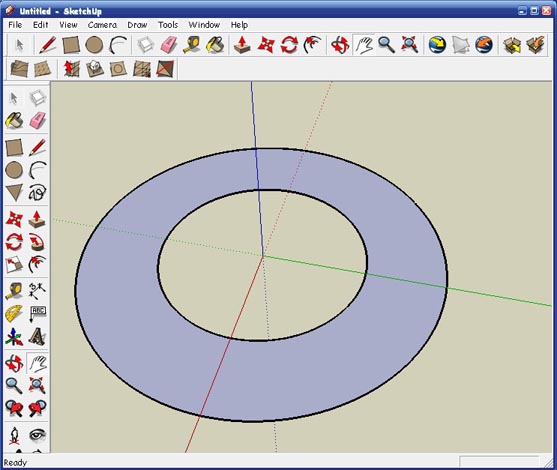The image size is (557, 470).
Task: Select the Arc tool in the top toolbar
Action: click(118, 45)
